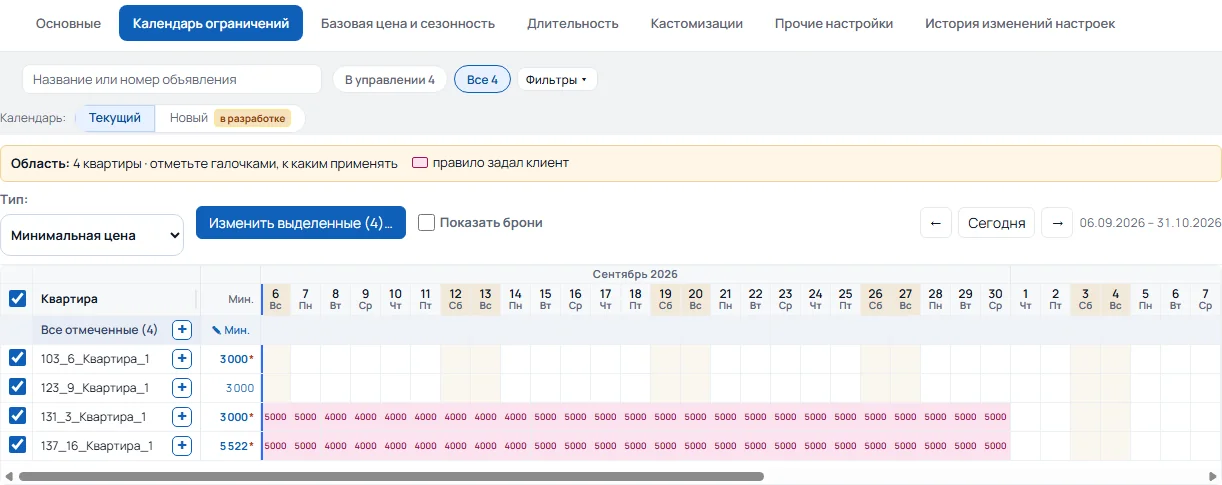Uncheck the 137_16_Квартира_1 checkbox
This screenshot has height=485, width=1222.
17,445
